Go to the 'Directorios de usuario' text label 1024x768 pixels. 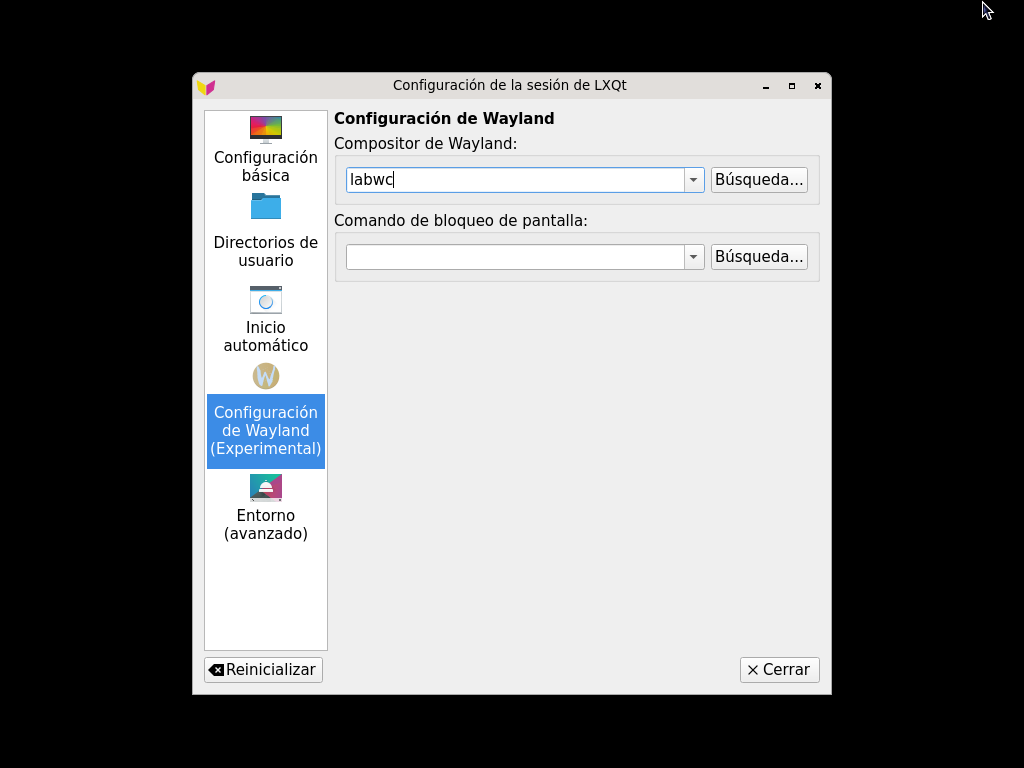[265, 252]
